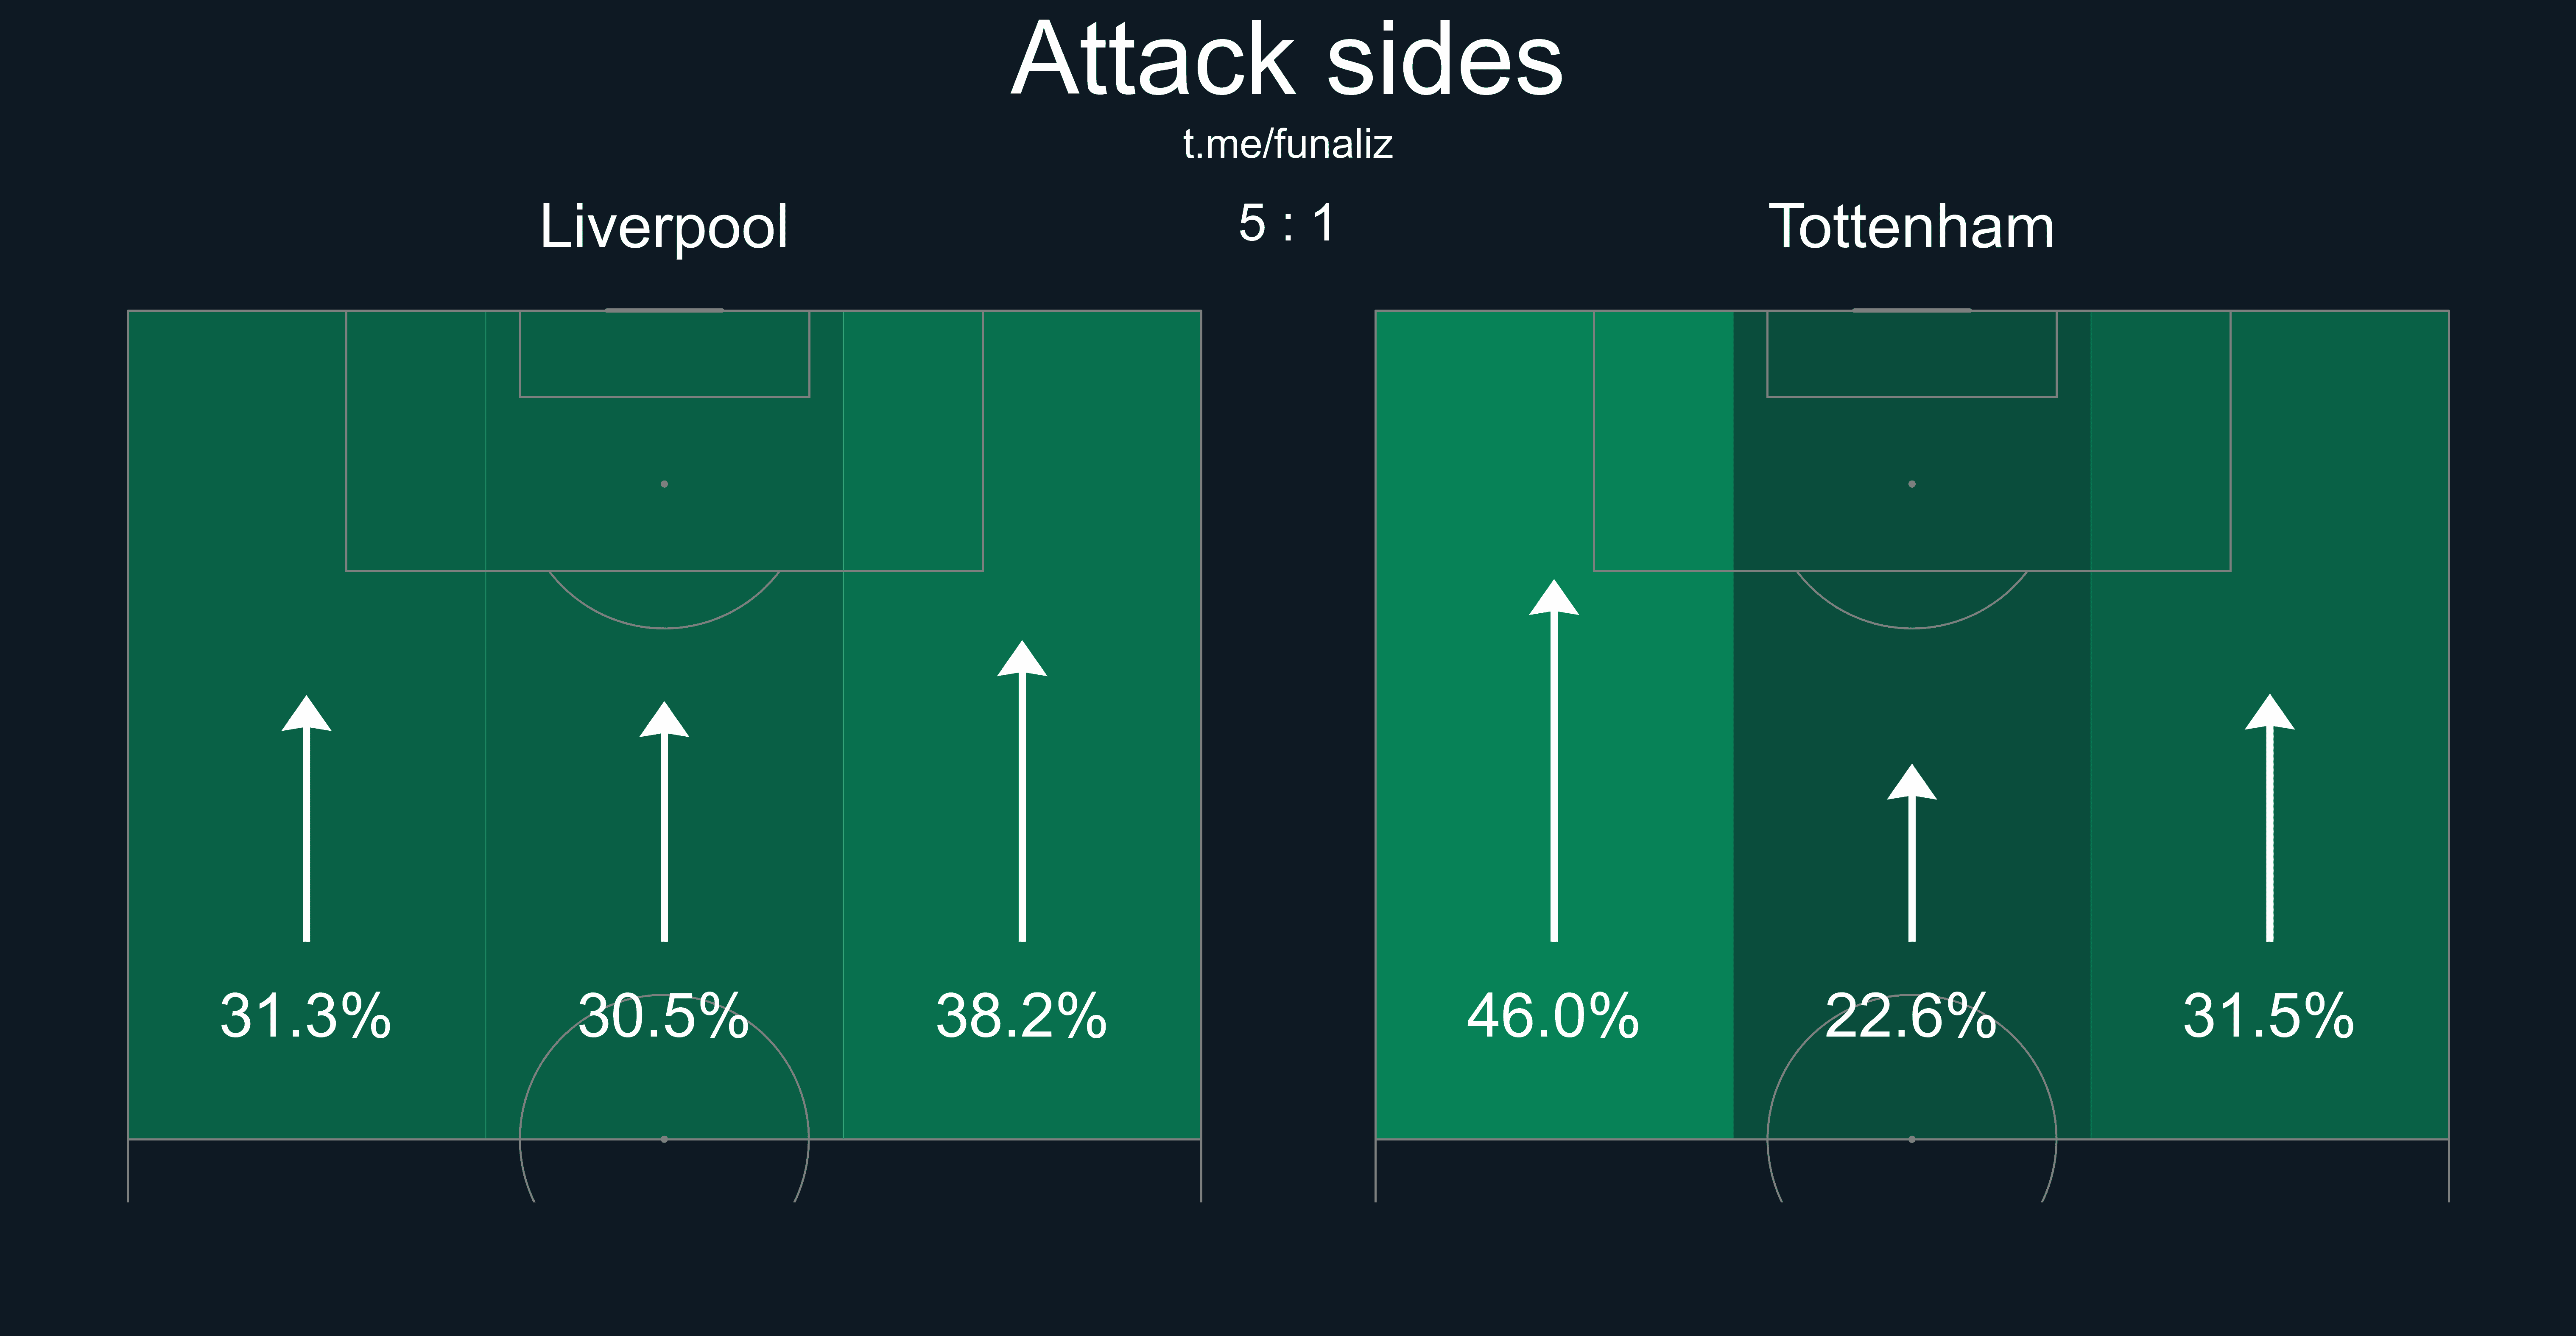The height and width of the screenshot is (1336, 2576).
Task: Click the 31.5% percentage label
Action: pos(2269,1016)
